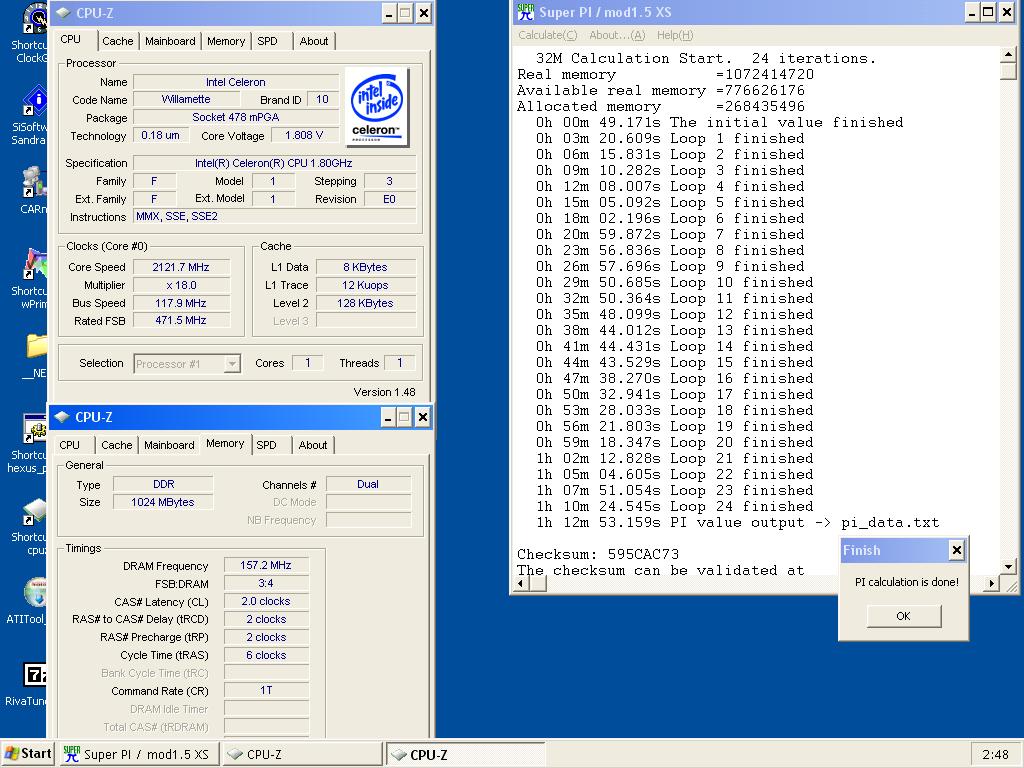The width and height of the screenshot is (1024, 768).
Task: Activate the first CPU-Z taskbar button
Action: point(302,754)
